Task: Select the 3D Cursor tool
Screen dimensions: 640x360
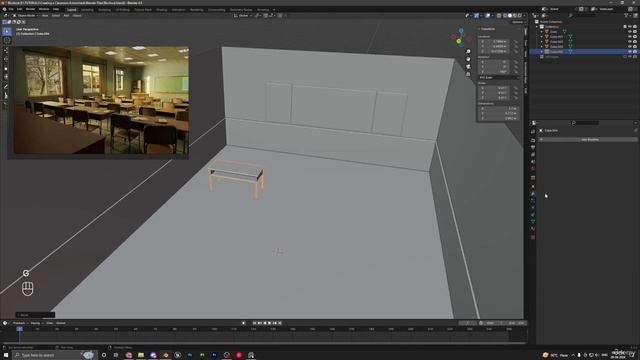Action: (x=7, y=40)
